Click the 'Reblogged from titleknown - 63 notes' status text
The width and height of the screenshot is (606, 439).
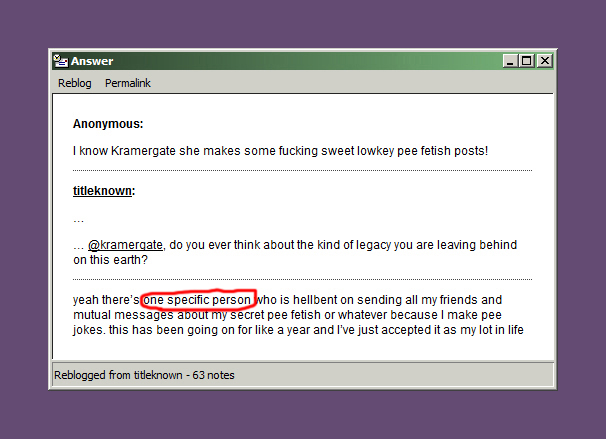[x=144, y=375]
